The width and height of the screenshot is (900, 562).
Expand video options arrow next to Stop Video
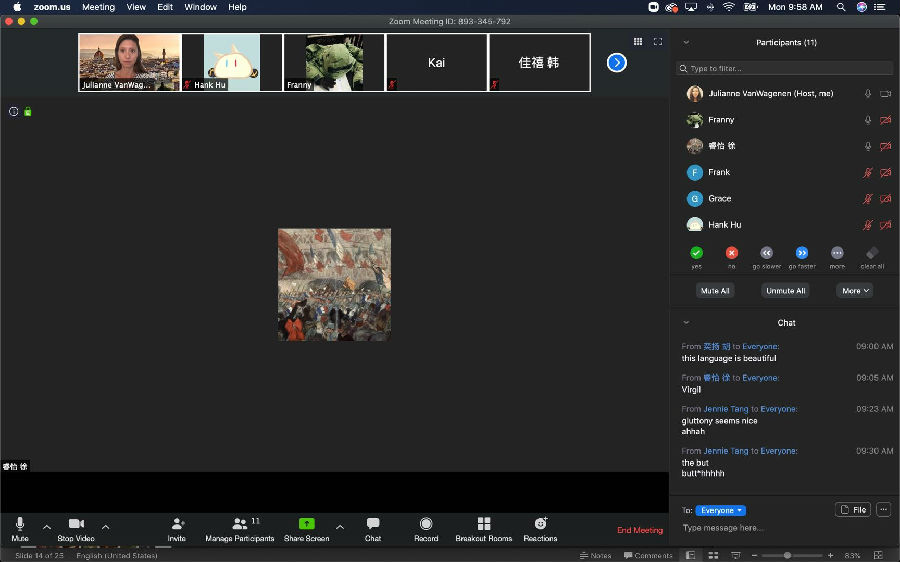[106, 527]
